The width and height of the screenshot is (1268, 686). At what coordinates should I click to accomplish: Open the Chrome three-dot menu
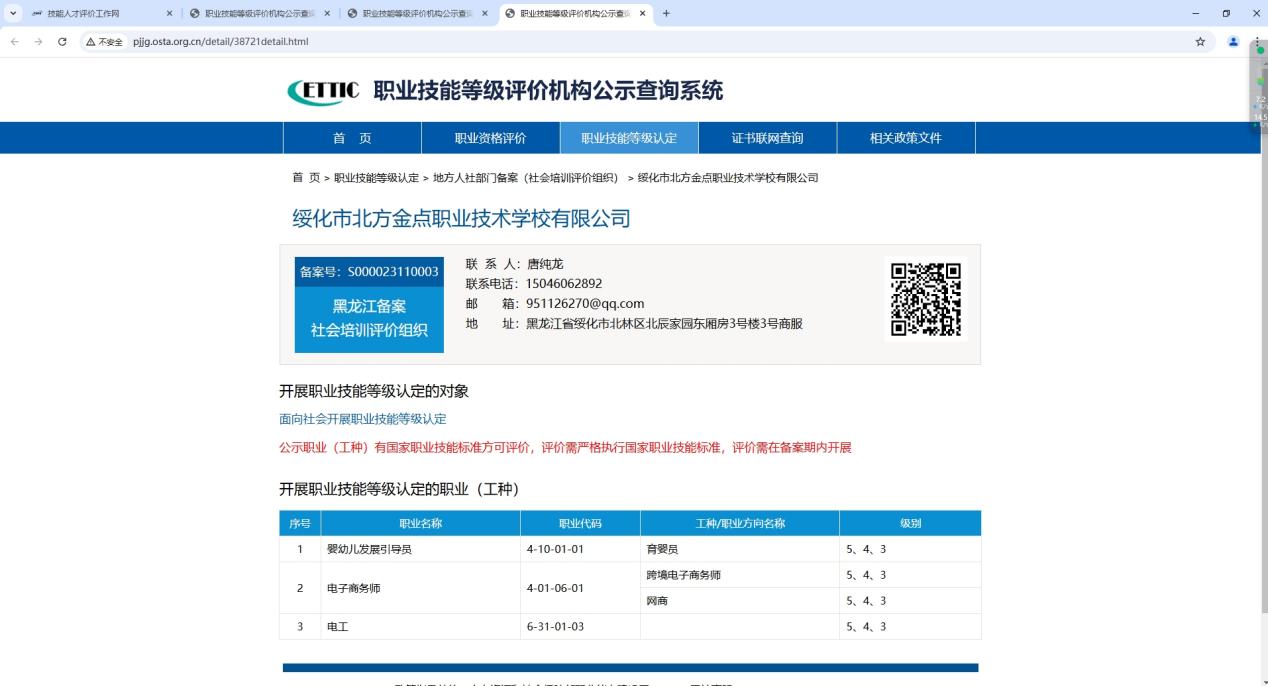[1257, 42]
